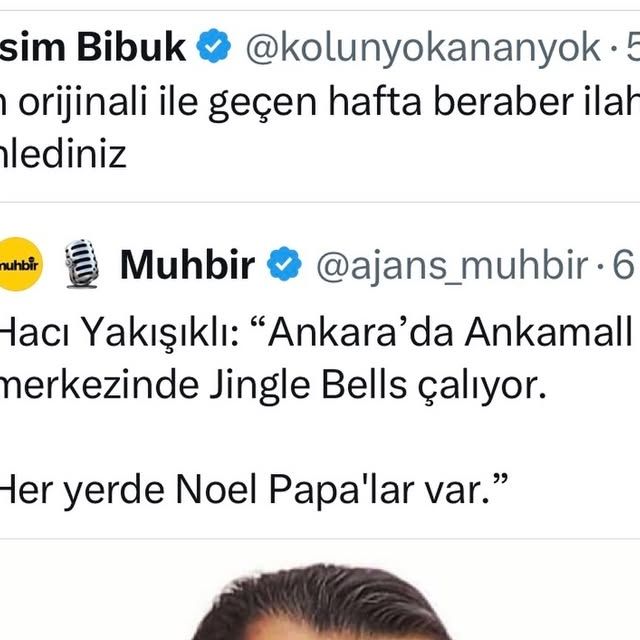Click the timestamp after @kolunyokananyok
The image size is (640, 640).
[633, 46]
